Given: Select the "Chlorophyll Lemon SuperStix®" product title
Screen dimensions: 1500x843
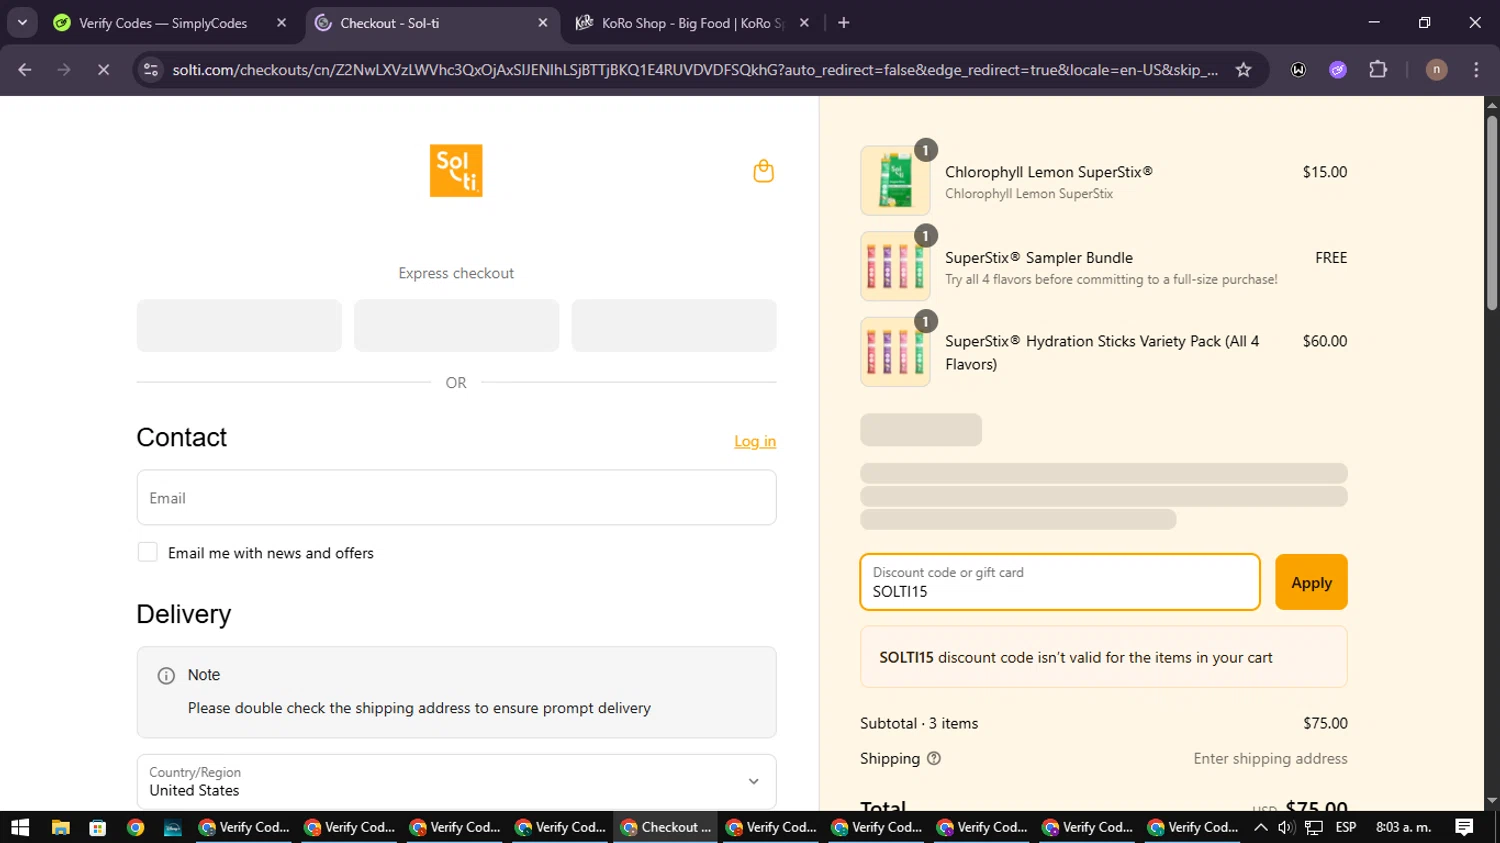Looking at the screenshot, I should click(1049, 172).
